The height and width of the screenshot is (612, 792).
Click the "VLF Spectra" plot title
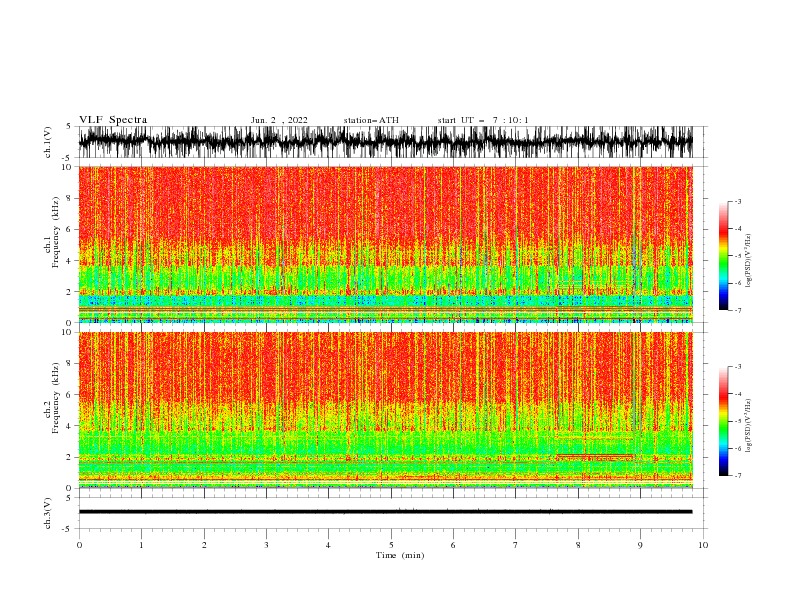coord(113,120)
